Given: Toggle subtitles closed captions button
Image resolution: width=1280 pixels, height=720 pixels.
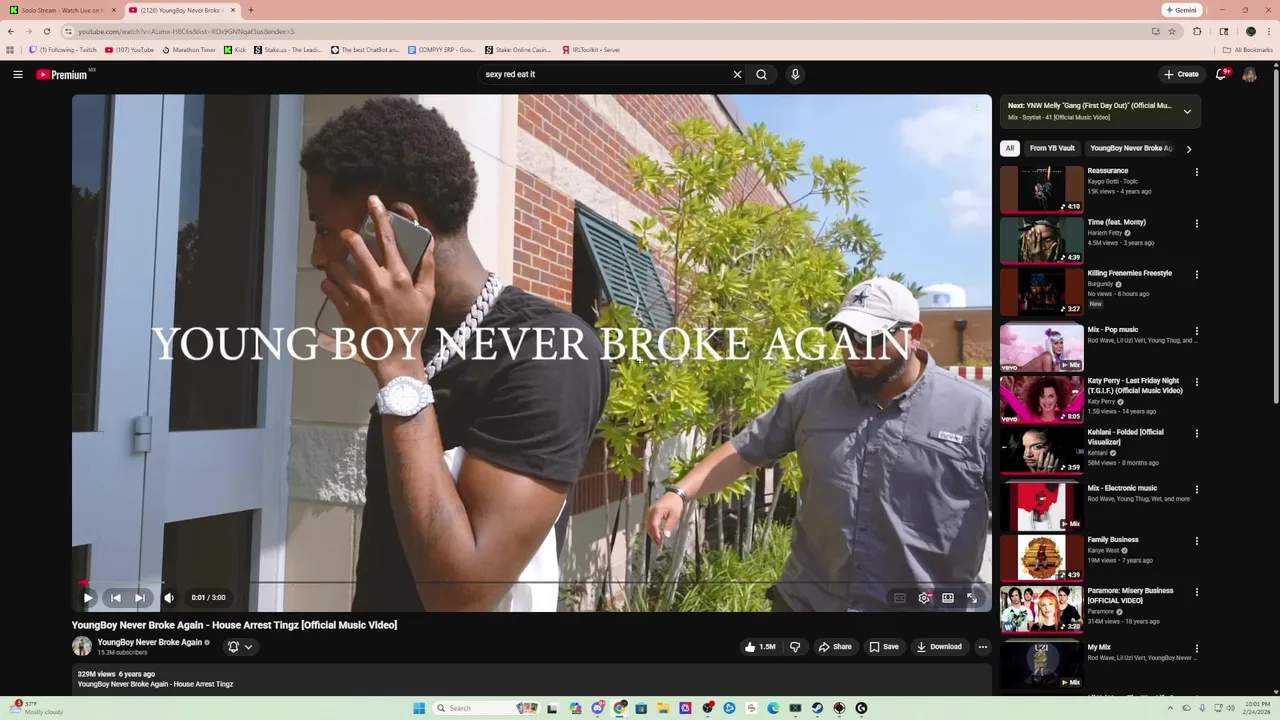Looking at the screenshot, I should (x=900, y=598).
